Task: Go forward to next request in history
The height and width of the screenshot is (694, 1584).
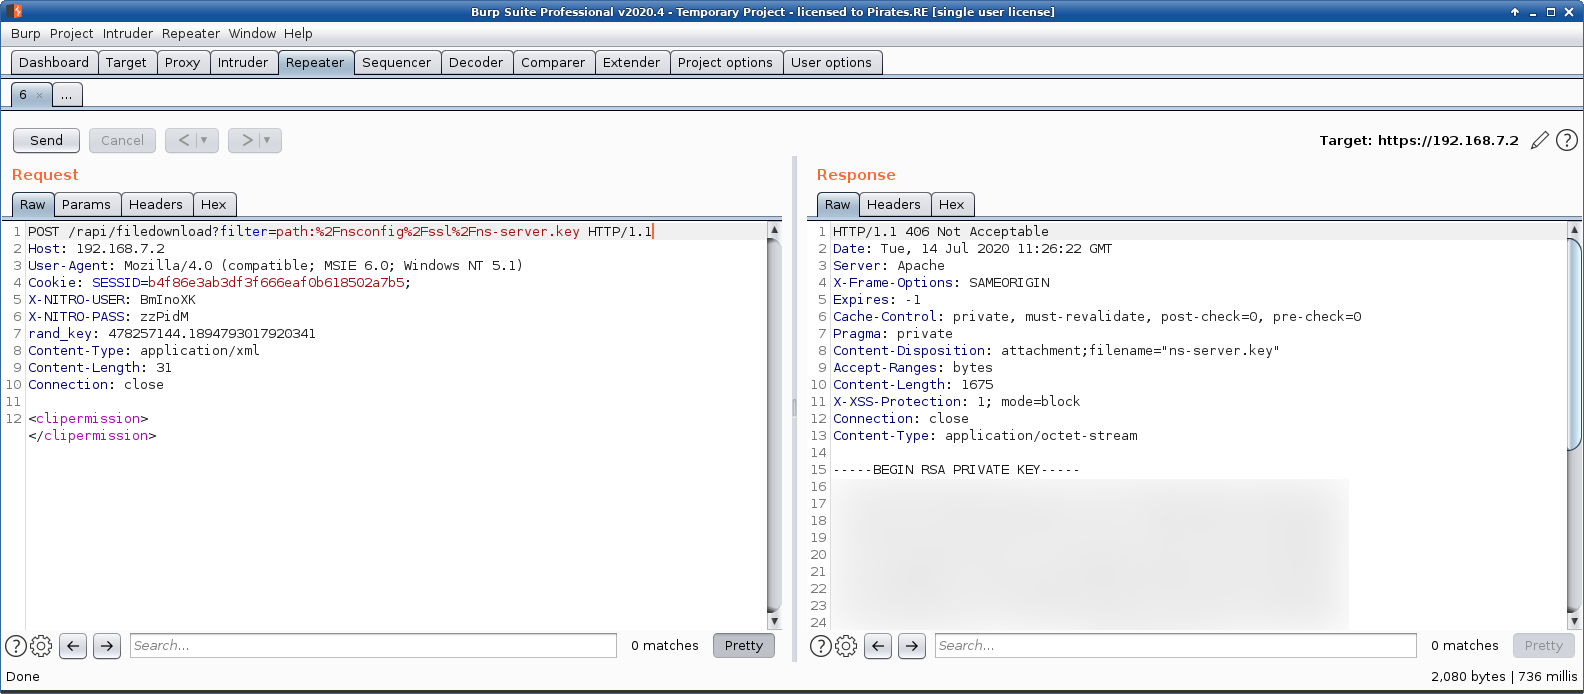Action: [247, 140]
